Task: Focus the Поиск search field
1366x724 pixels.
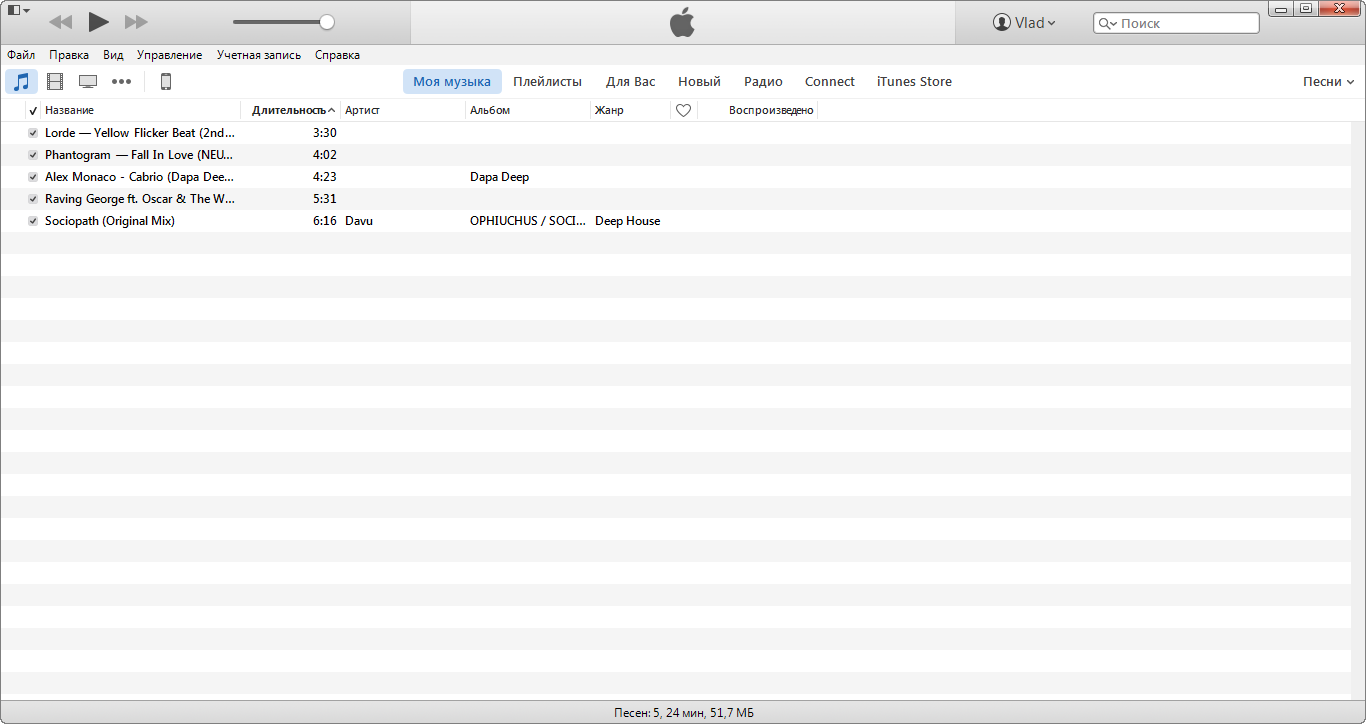Action: click(1176, 23)
